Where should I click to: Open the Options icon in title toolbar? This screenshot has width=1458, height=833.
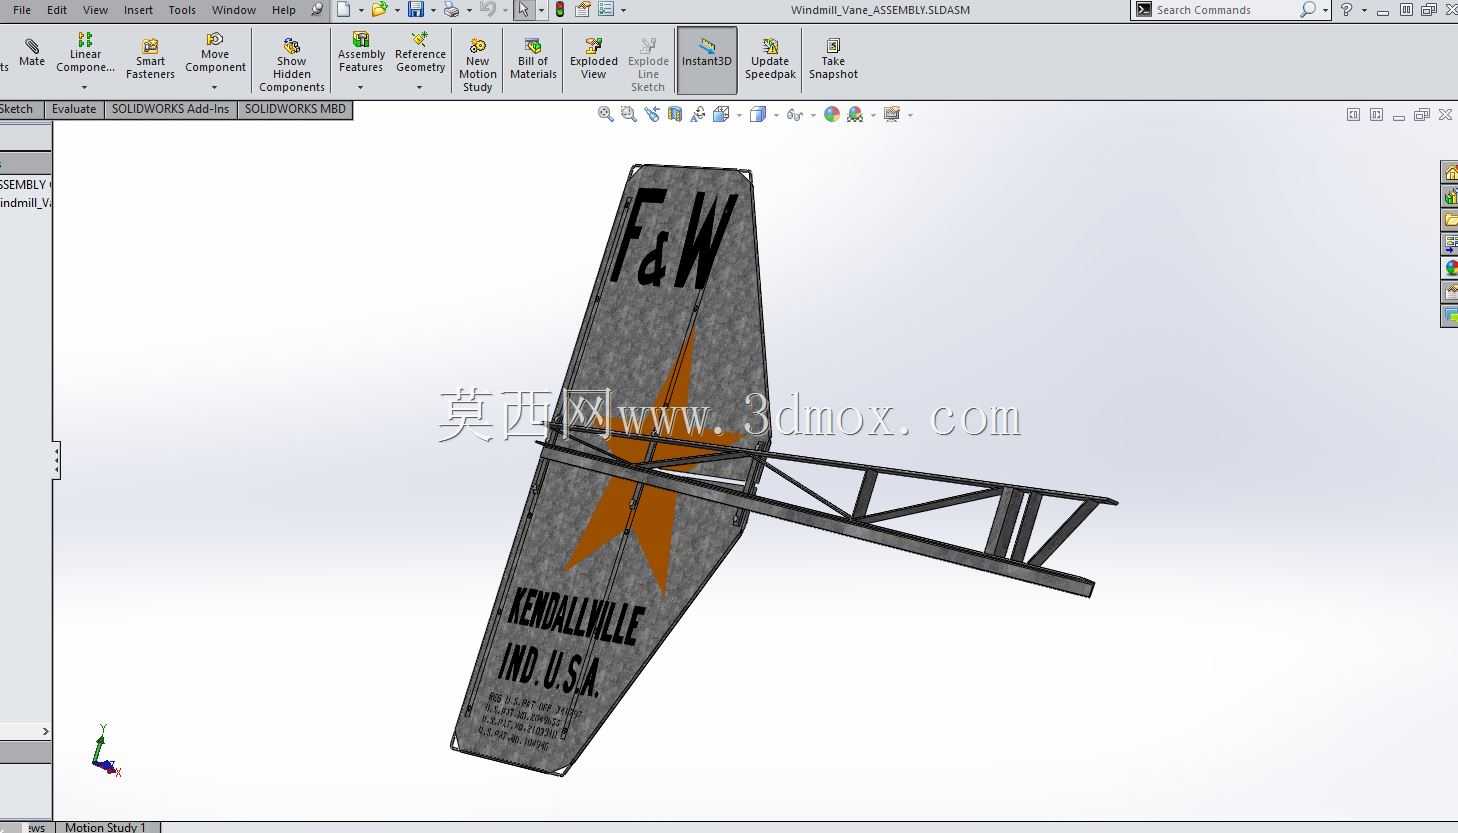click(x=605, y=10)
